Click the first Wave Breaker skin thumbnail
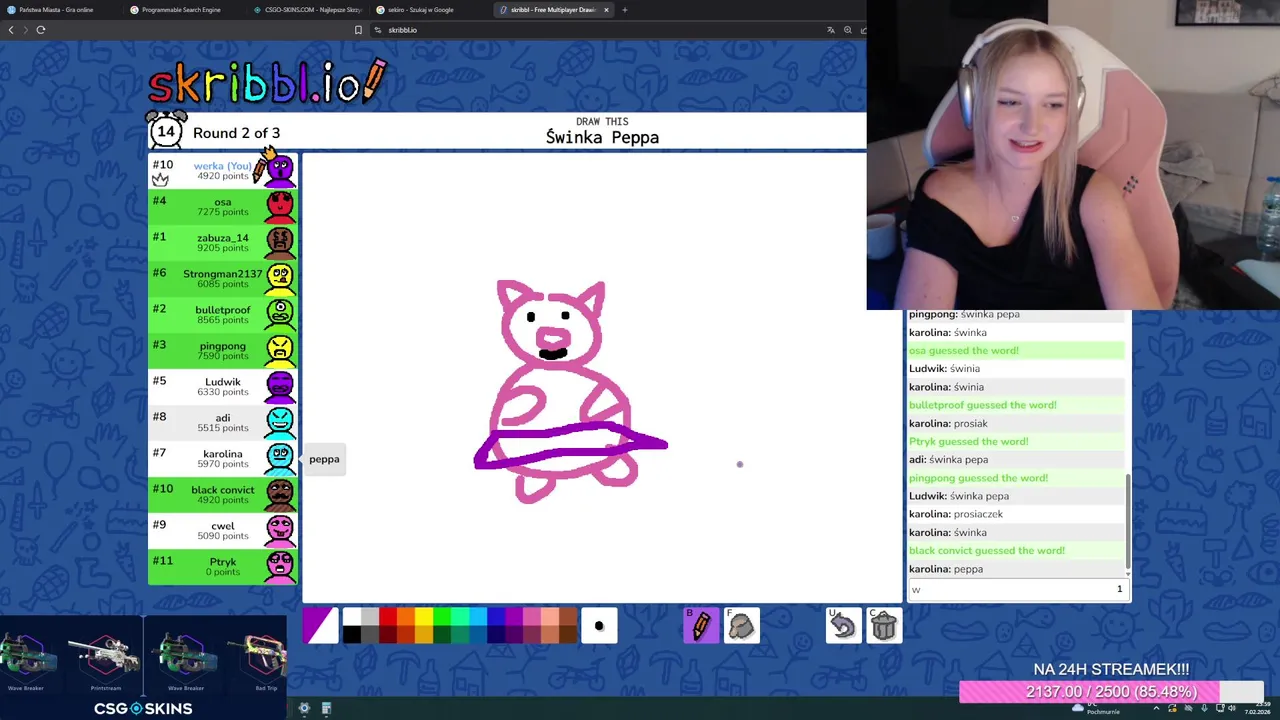The height and width of the screenshot is (720, 1280). 26,655
